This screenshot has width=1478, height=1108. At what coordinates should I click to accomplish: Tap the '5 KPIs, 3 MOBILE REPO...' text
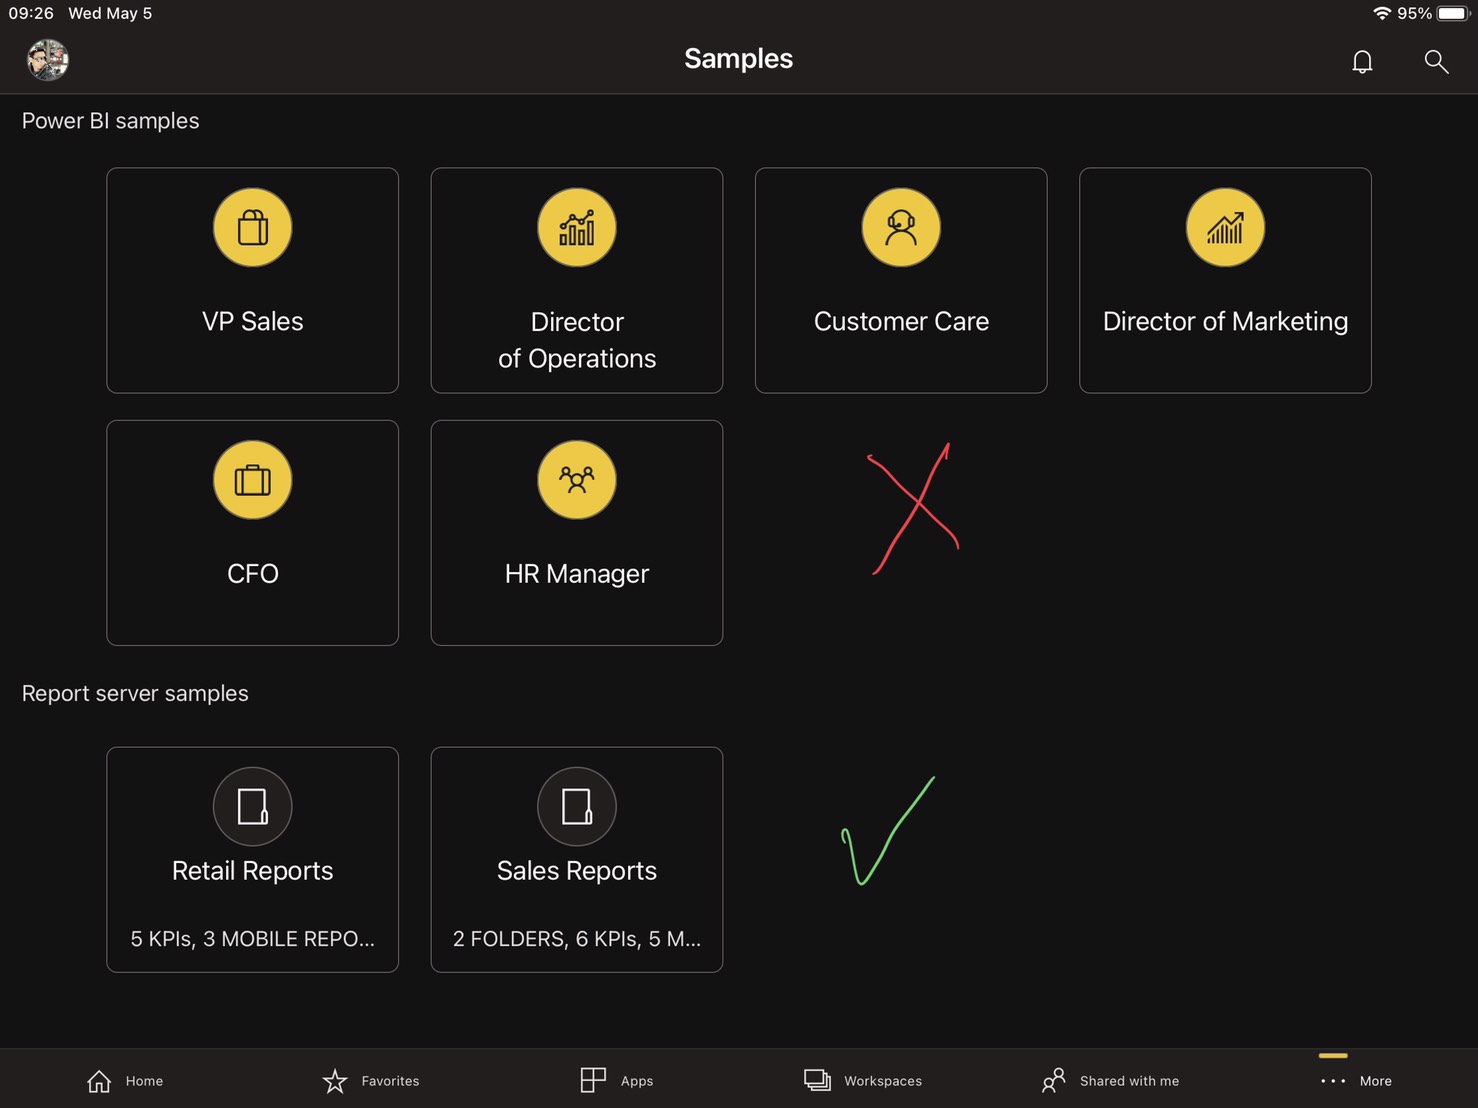[253, 939]
